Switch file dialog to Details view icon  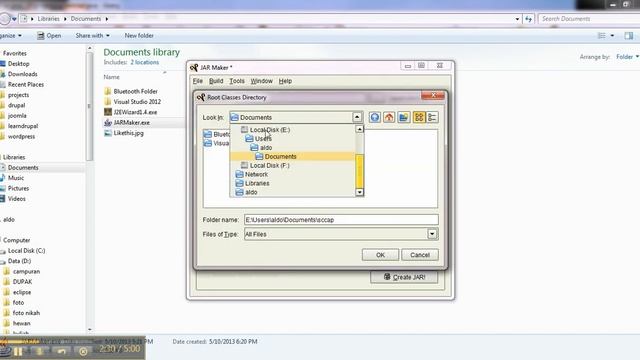click(432, 118)
